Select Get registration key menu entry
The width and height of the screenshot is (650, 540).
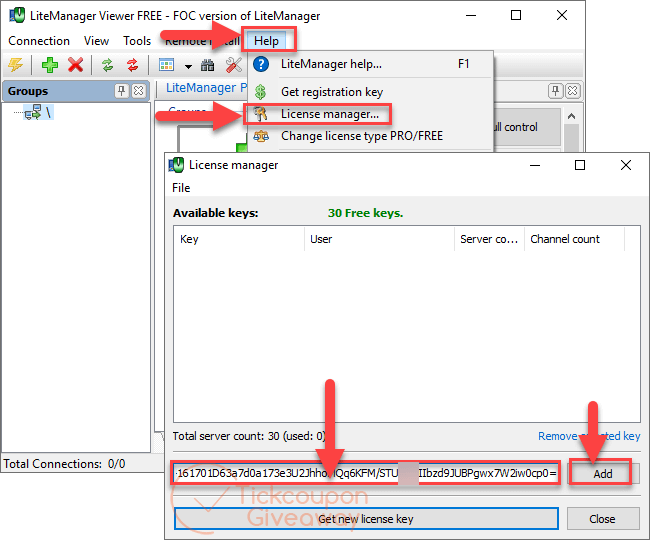coord(371,92)
